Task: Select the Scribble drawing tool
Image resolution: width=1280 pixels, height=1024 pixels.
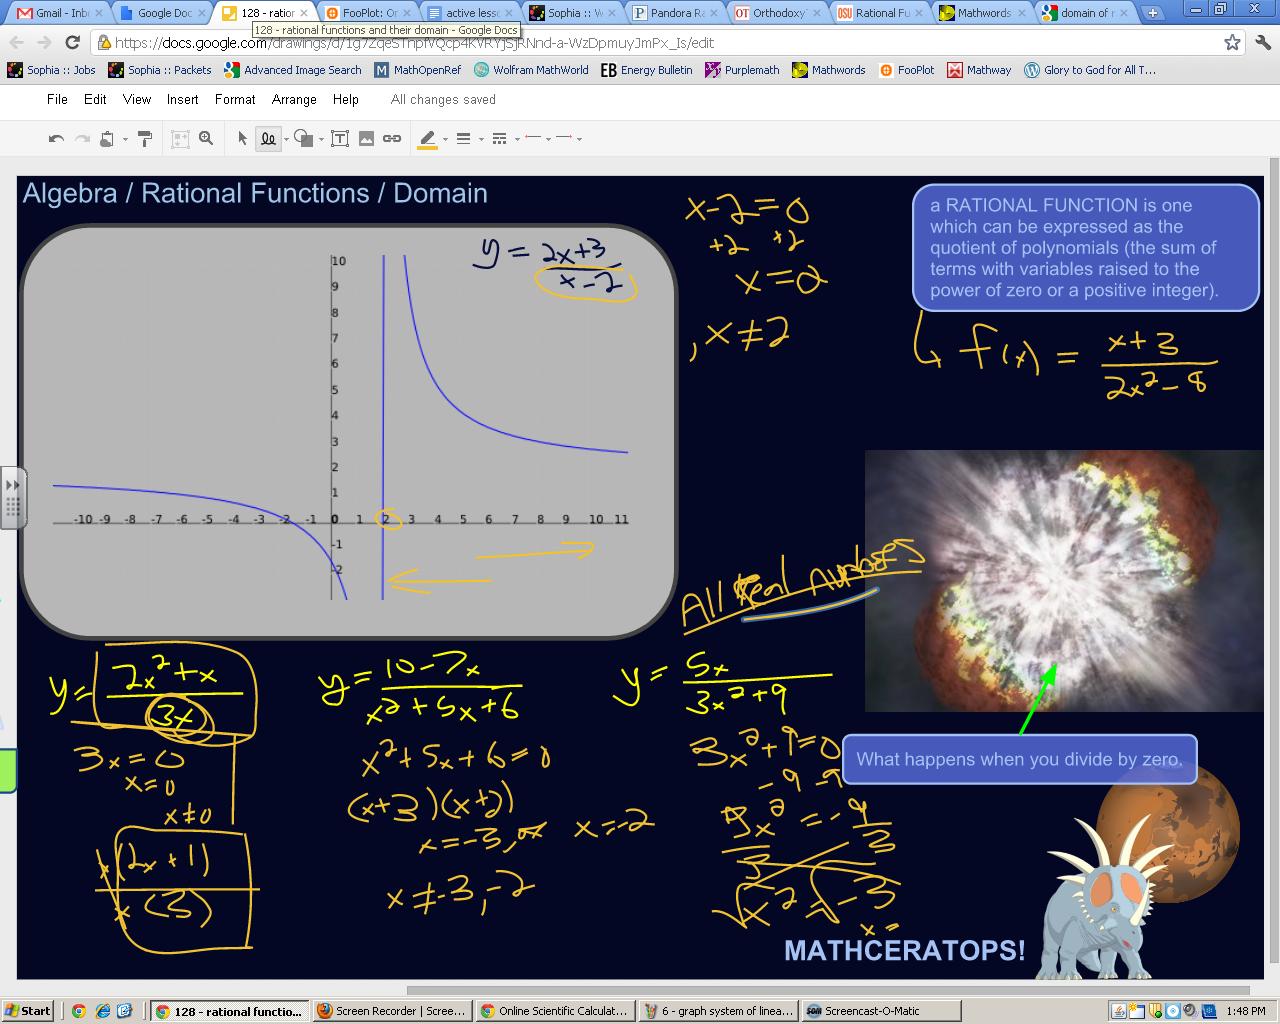Action: pyautogui.click(x=268, y=138)
